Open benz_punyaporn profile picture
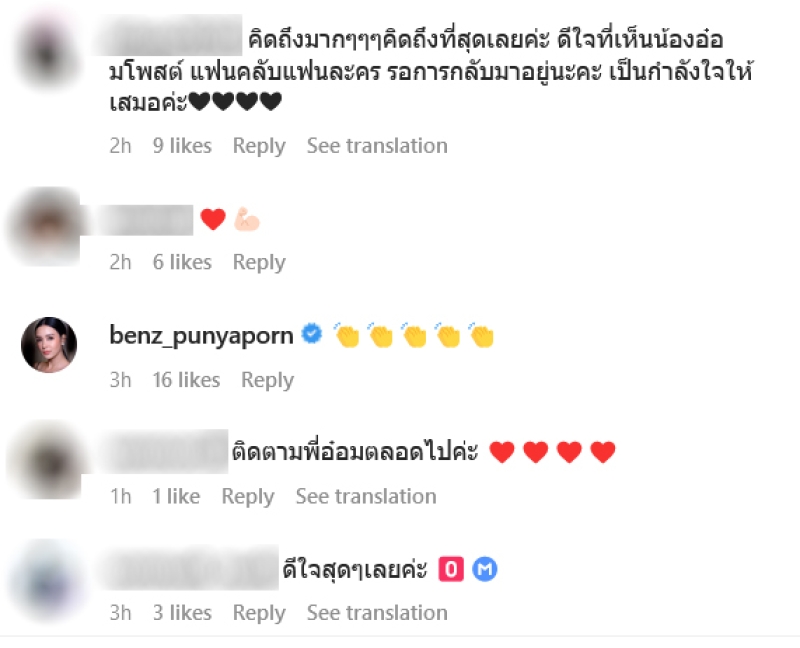The width and height of the screenshot is (800, 648). coord(49,345)
